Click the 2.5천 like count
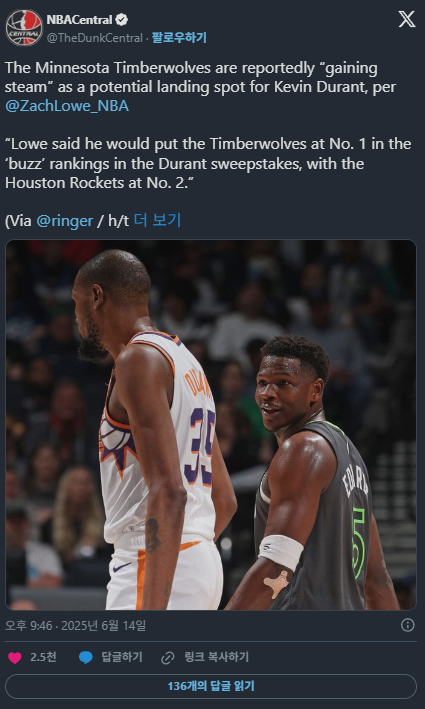425x709 pixels. point(43,657)
